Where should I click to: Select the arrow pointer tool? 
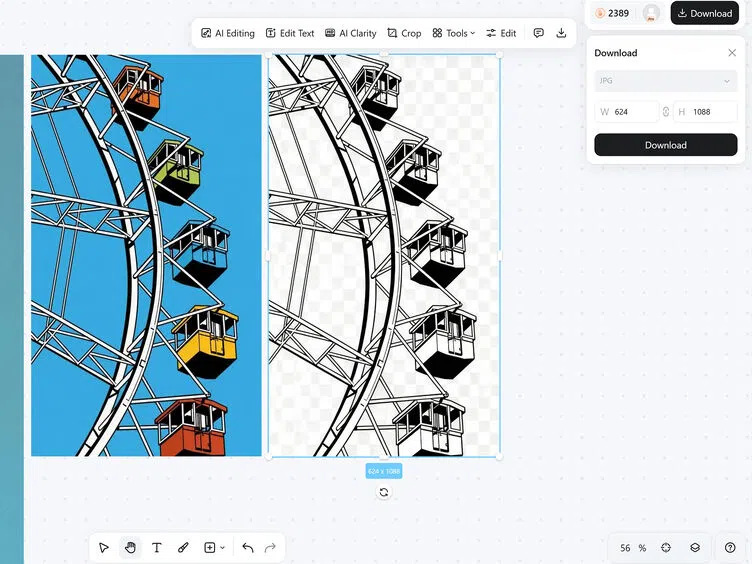tap(104, 547)
